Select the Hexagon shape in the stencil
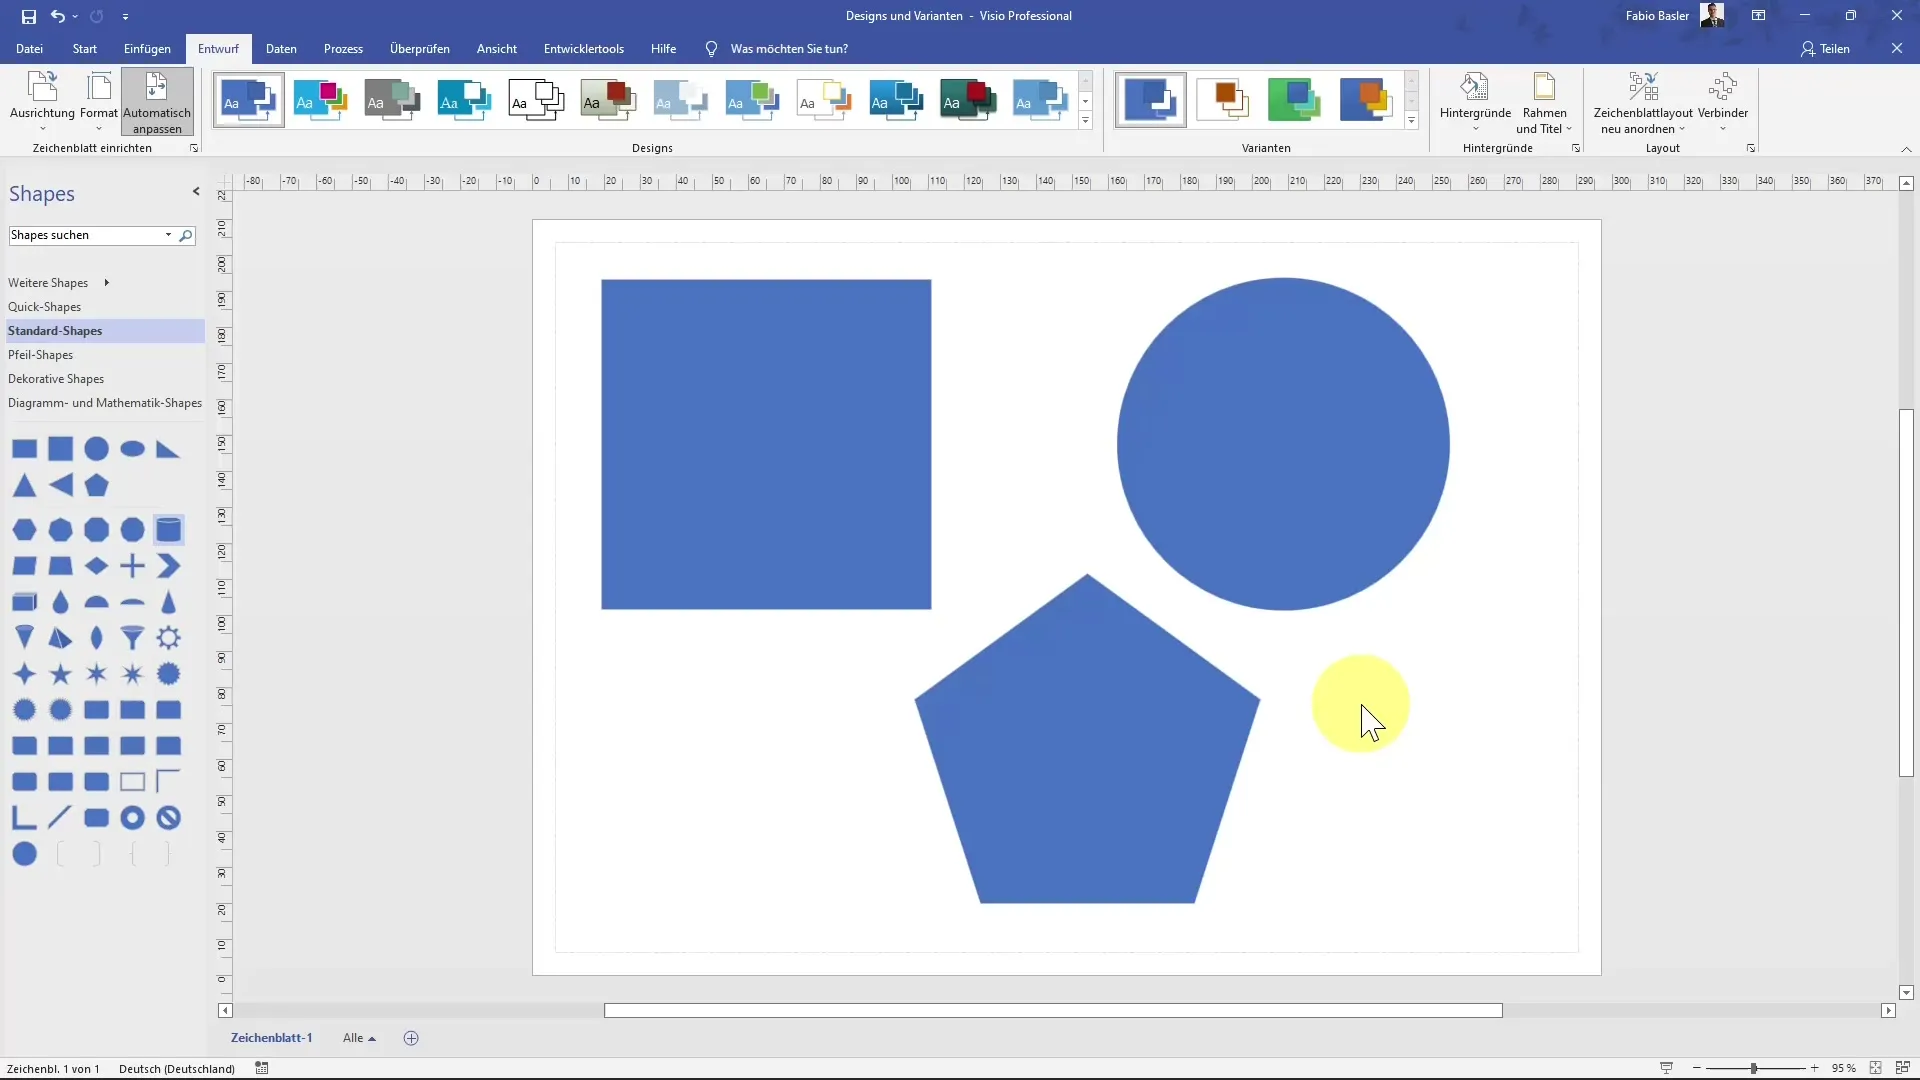This screenshot has height=1080, width=1920. tap(24, 530)
